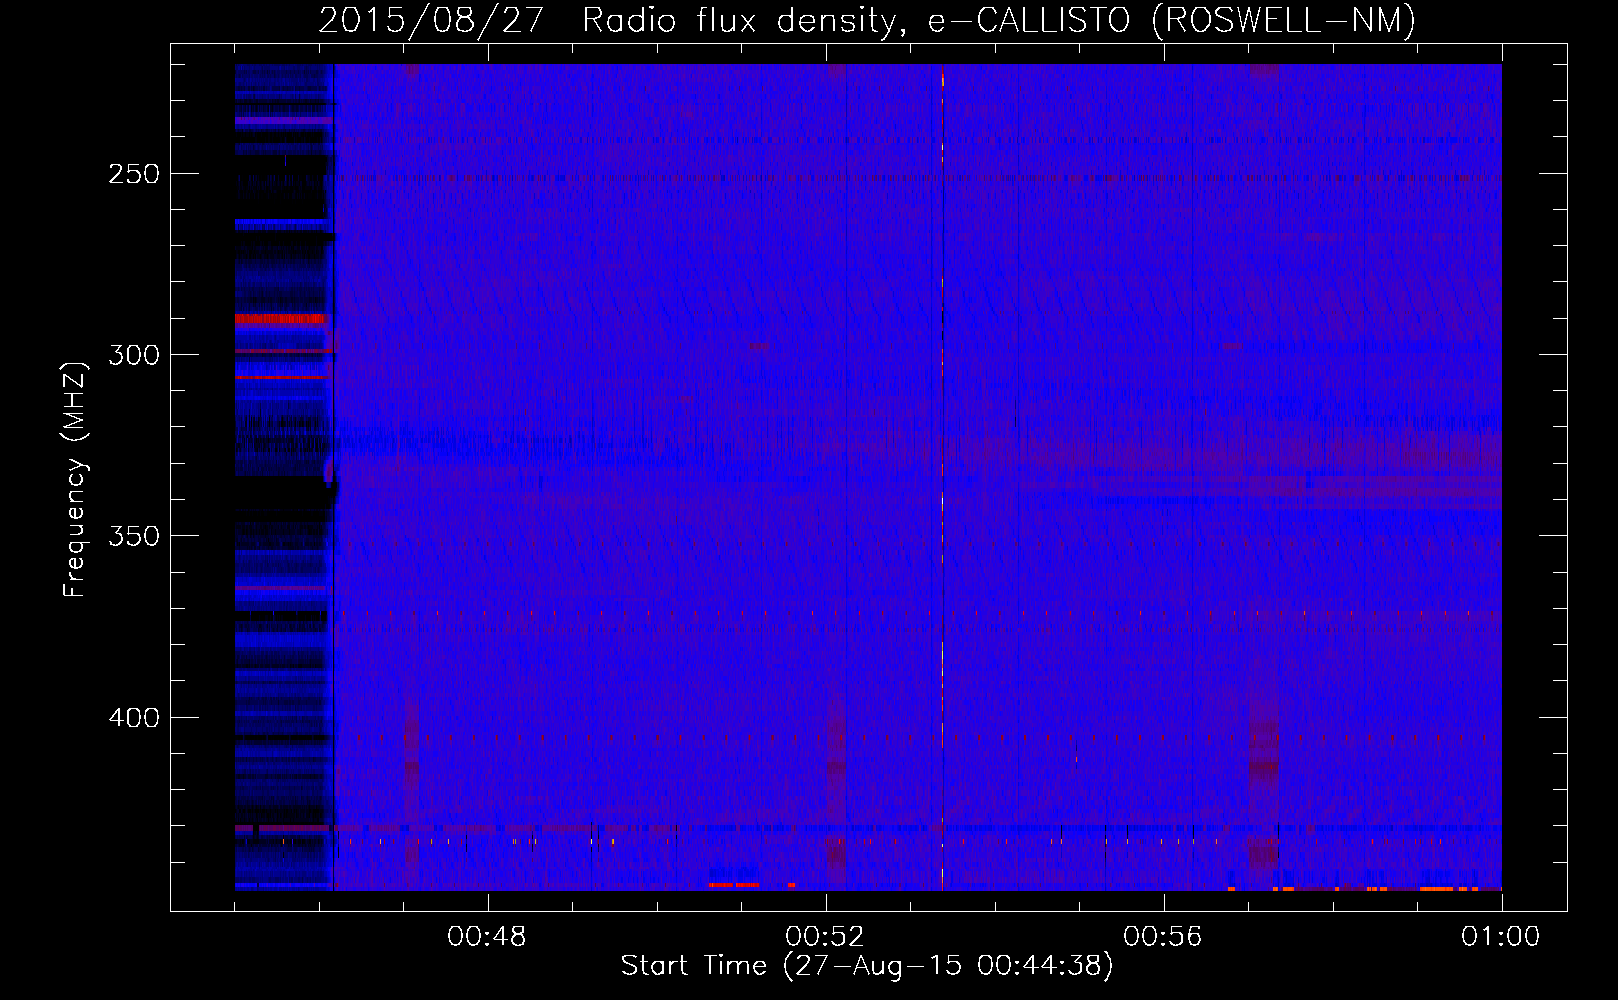This screenshot has width=1618, height=1000.
Task: Click the 250 frequency tick label
Action: pos(134,174)
